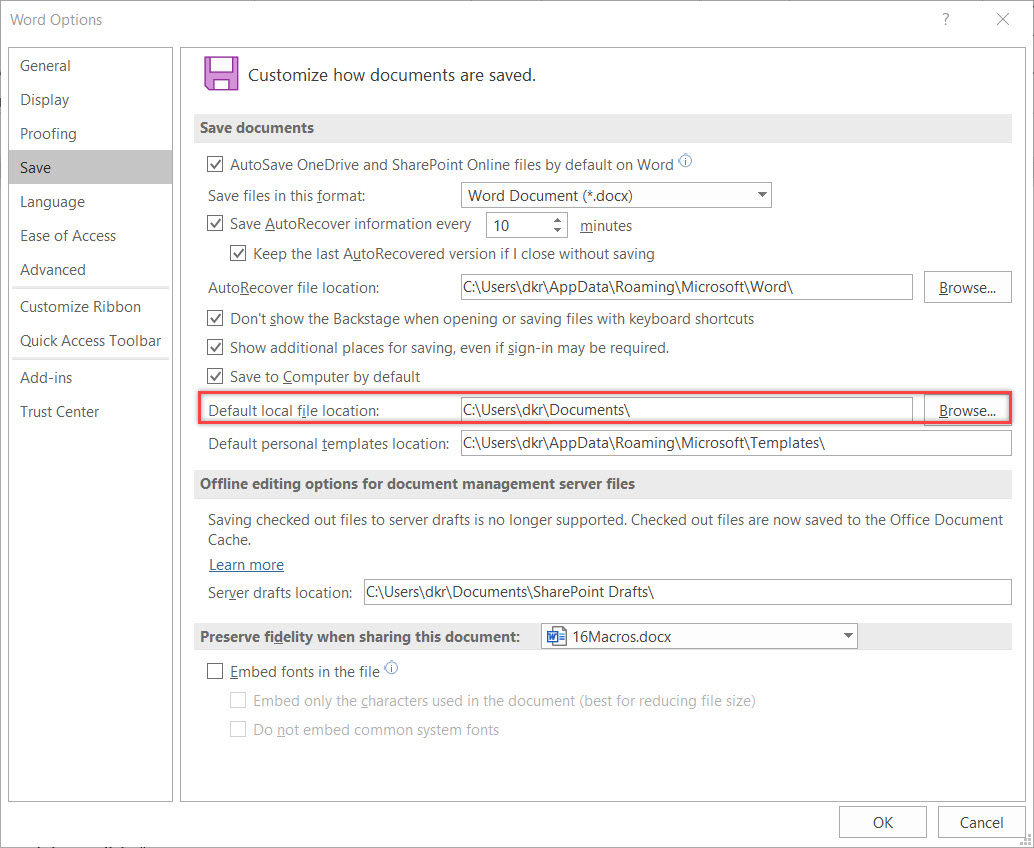Click the purple floppy disk save icon

[x=221, y=73]
